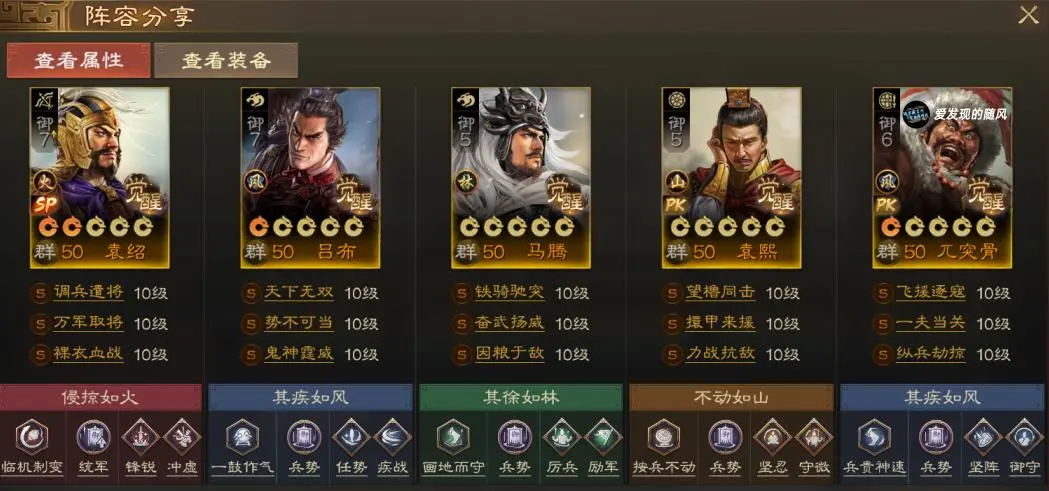Viewport: 1049px width, 491px height.
Task: Select the 锋锐 icon under 侵掠如火
Action: coord(140,437)
